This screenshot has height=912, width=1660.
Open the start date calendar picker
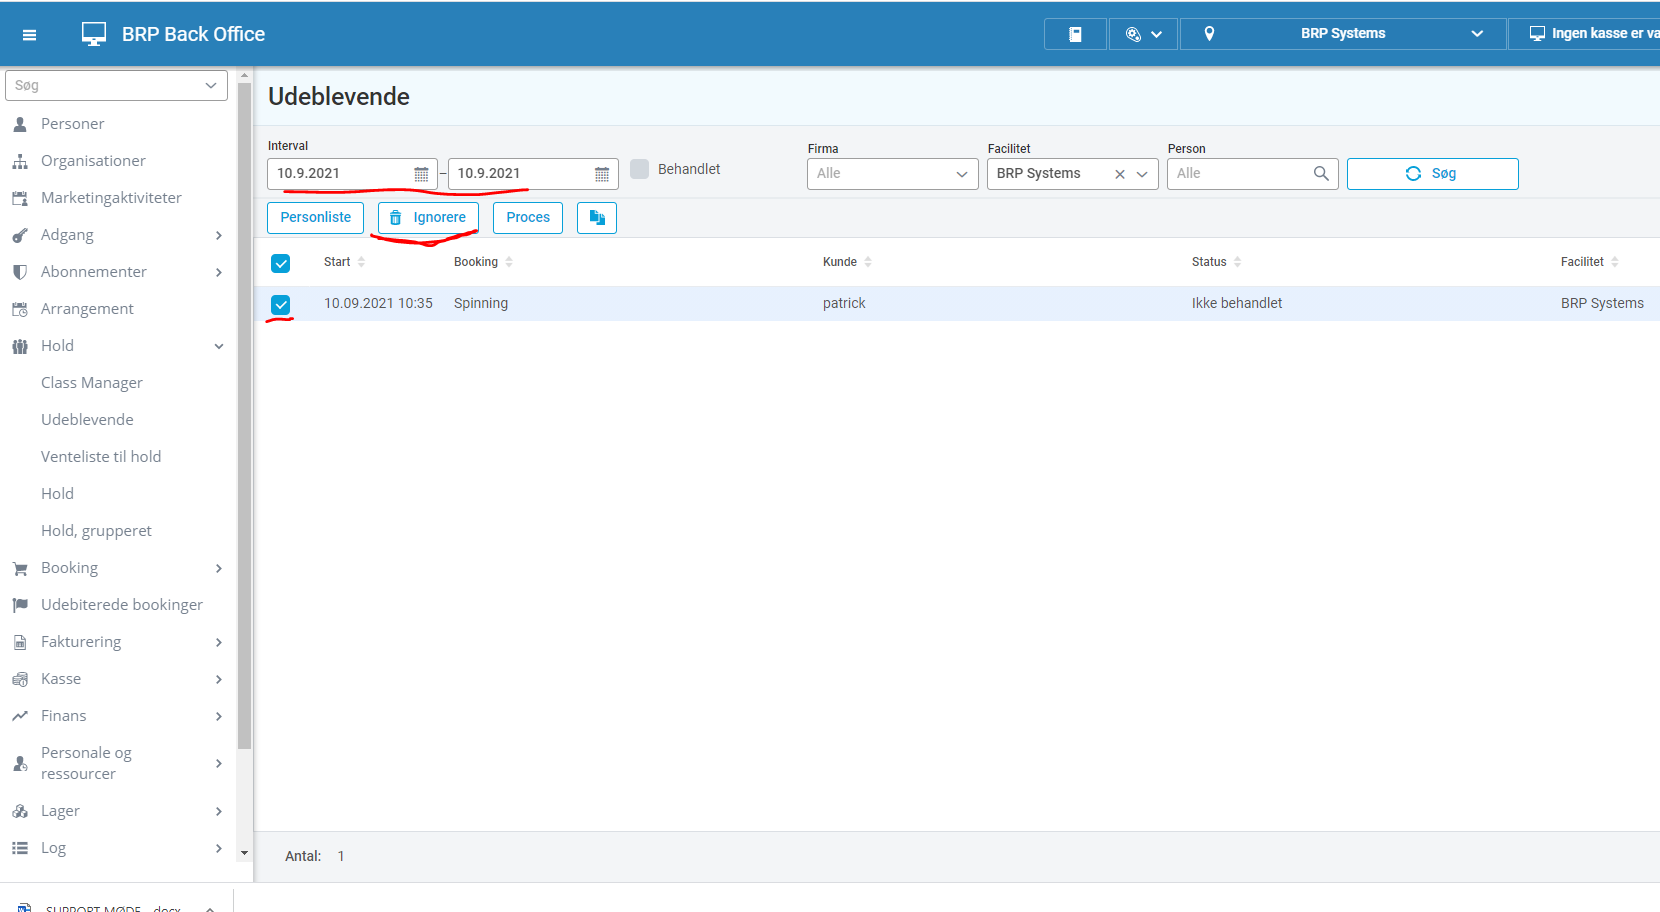click(x=421, y=174)
